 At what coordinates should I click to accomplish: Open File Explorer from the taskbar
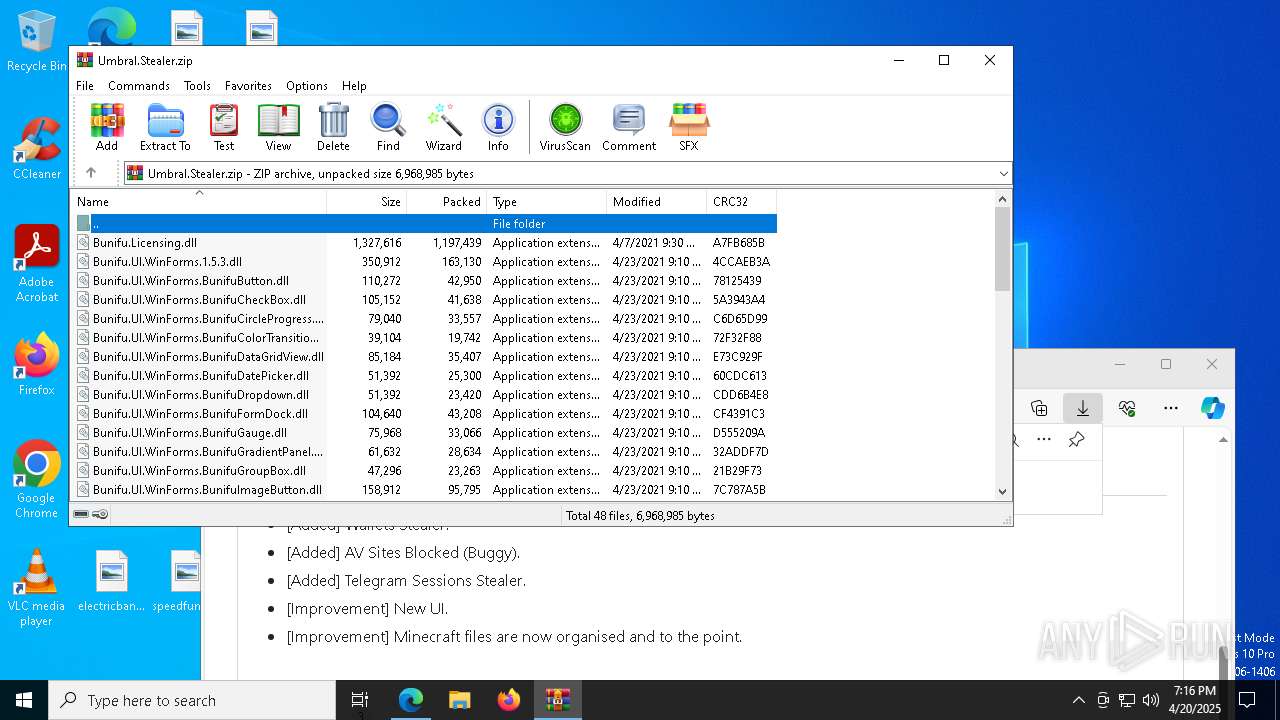tap(460, 700)
